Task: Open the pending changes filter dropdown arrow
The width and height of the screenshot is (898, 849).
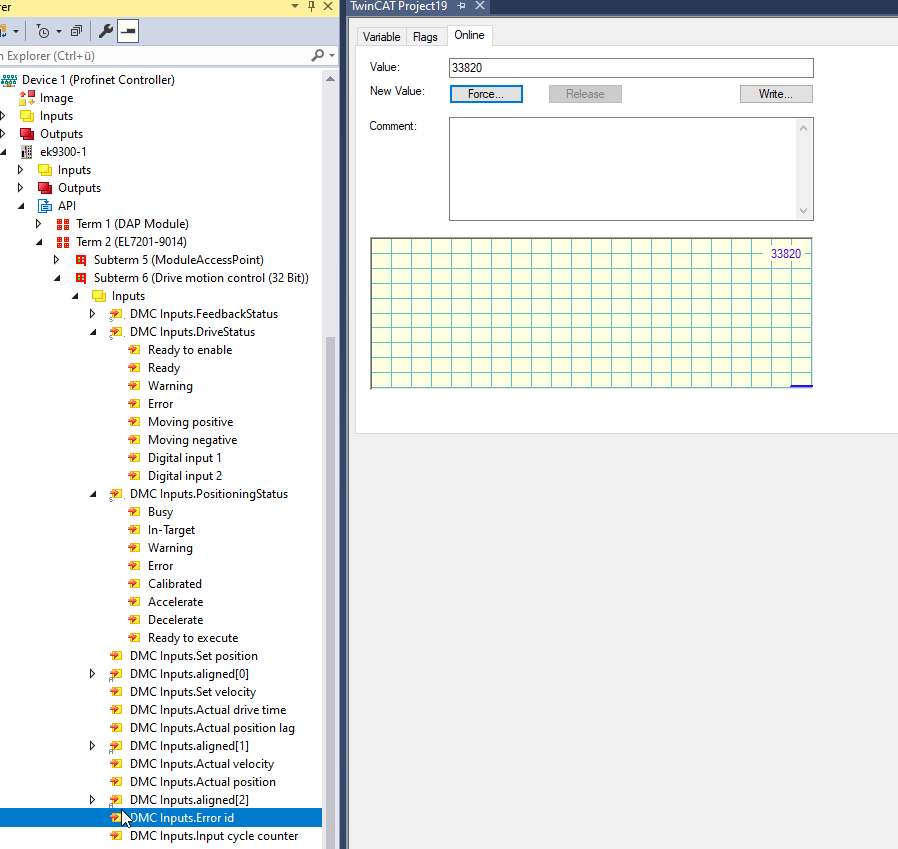Action: tap(59, 32)
